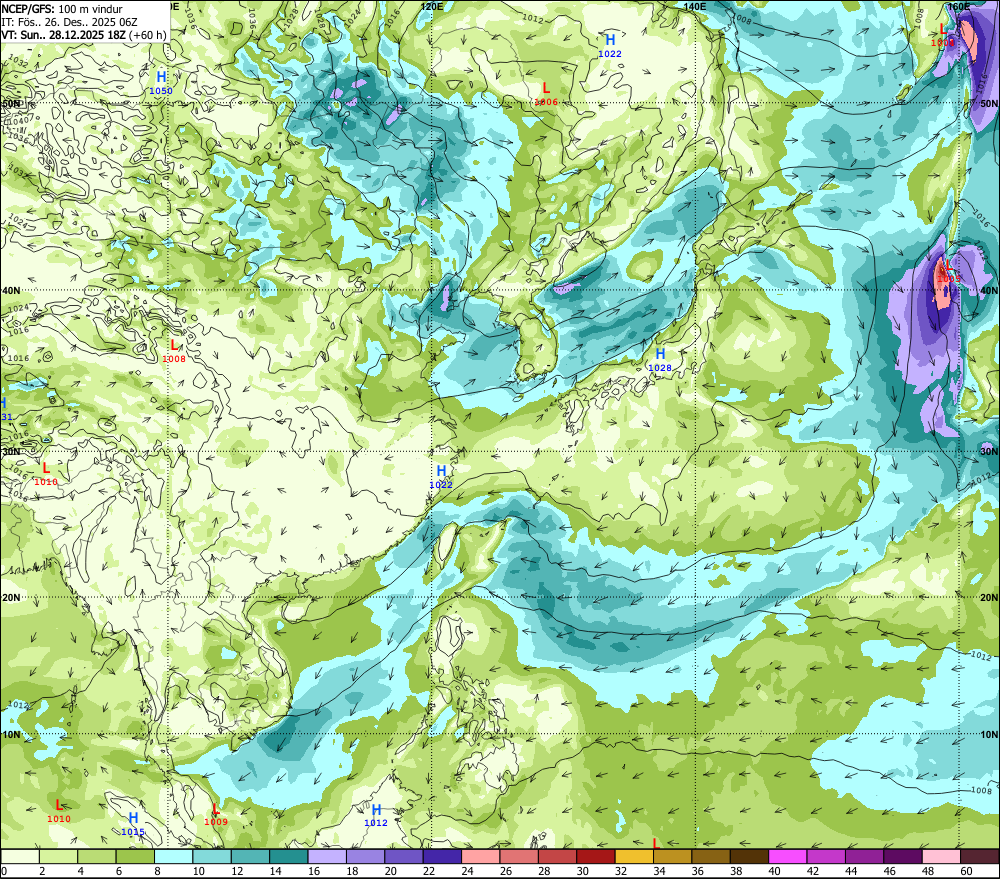Select the gold 32–34 legend swatch
The image size is (1000, 879).
(x=635, y=857)
